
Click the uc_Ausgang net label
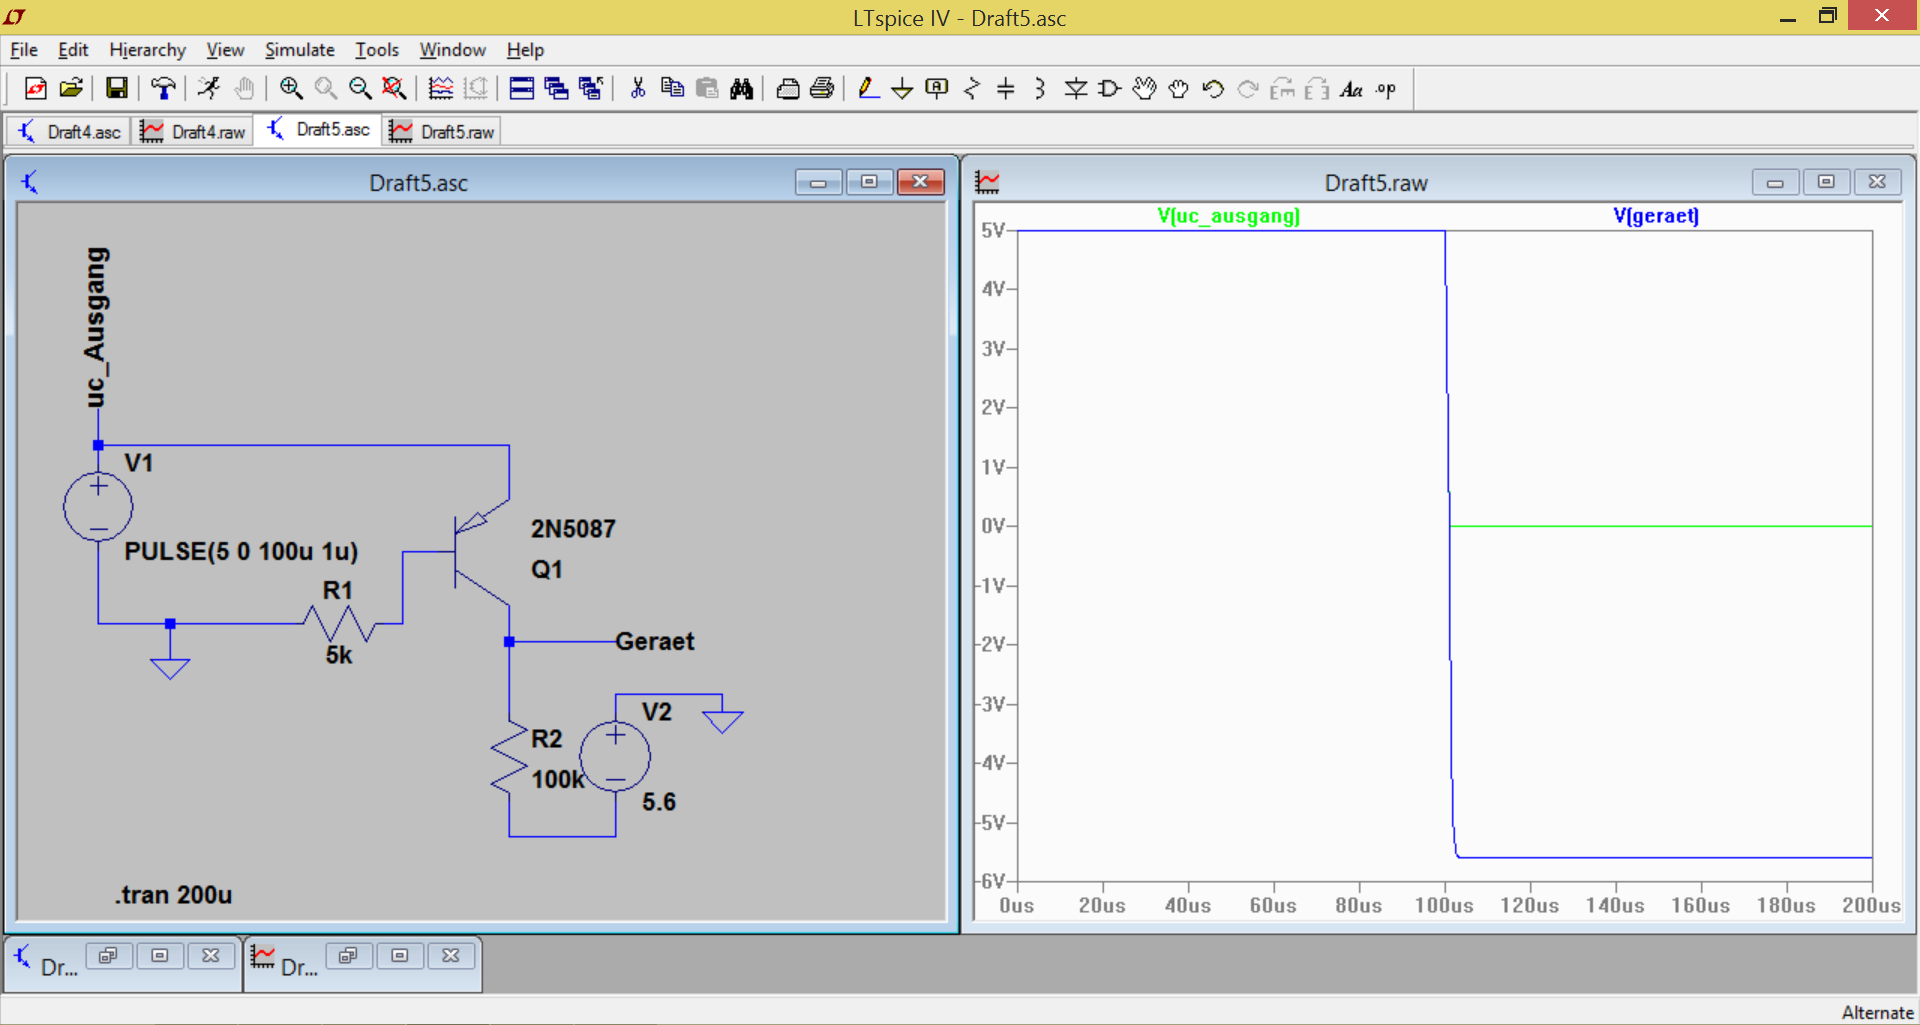pos(95,327)
